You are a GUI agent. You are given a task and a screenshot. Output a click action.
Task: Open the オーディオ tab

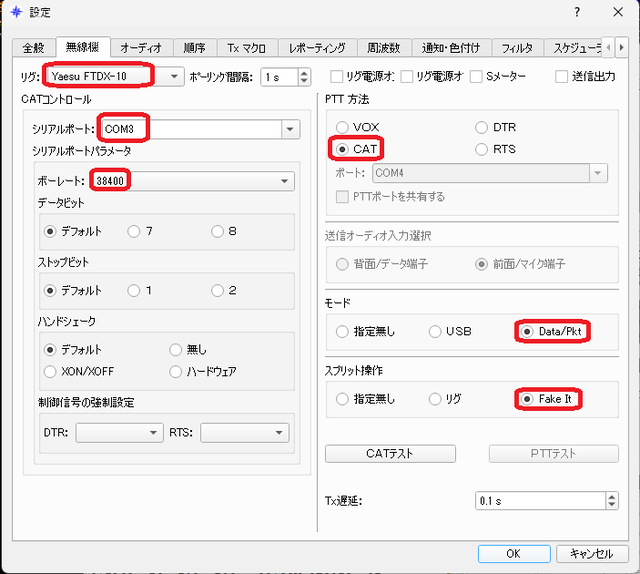pyautogui.click(x=141, y=48)
